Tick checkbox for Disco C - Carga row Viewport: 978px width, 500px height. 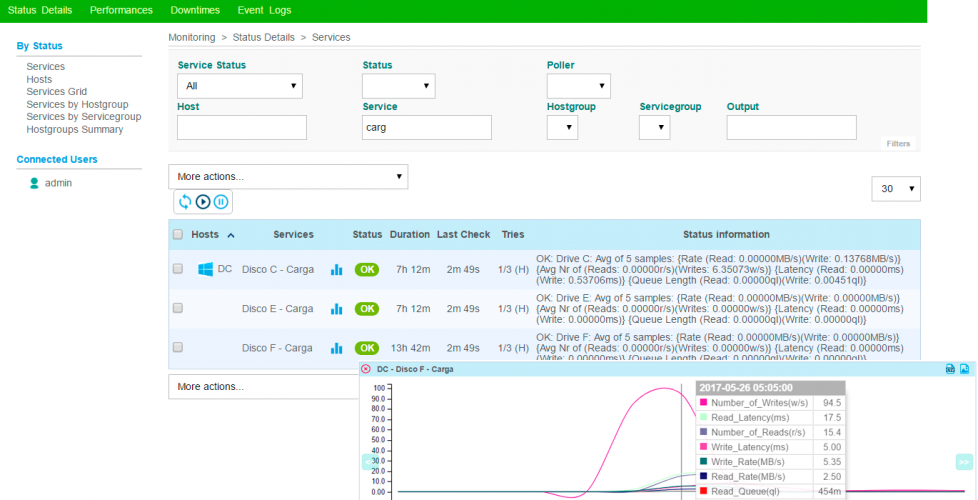pyautogui.click(x=178, y=269)
